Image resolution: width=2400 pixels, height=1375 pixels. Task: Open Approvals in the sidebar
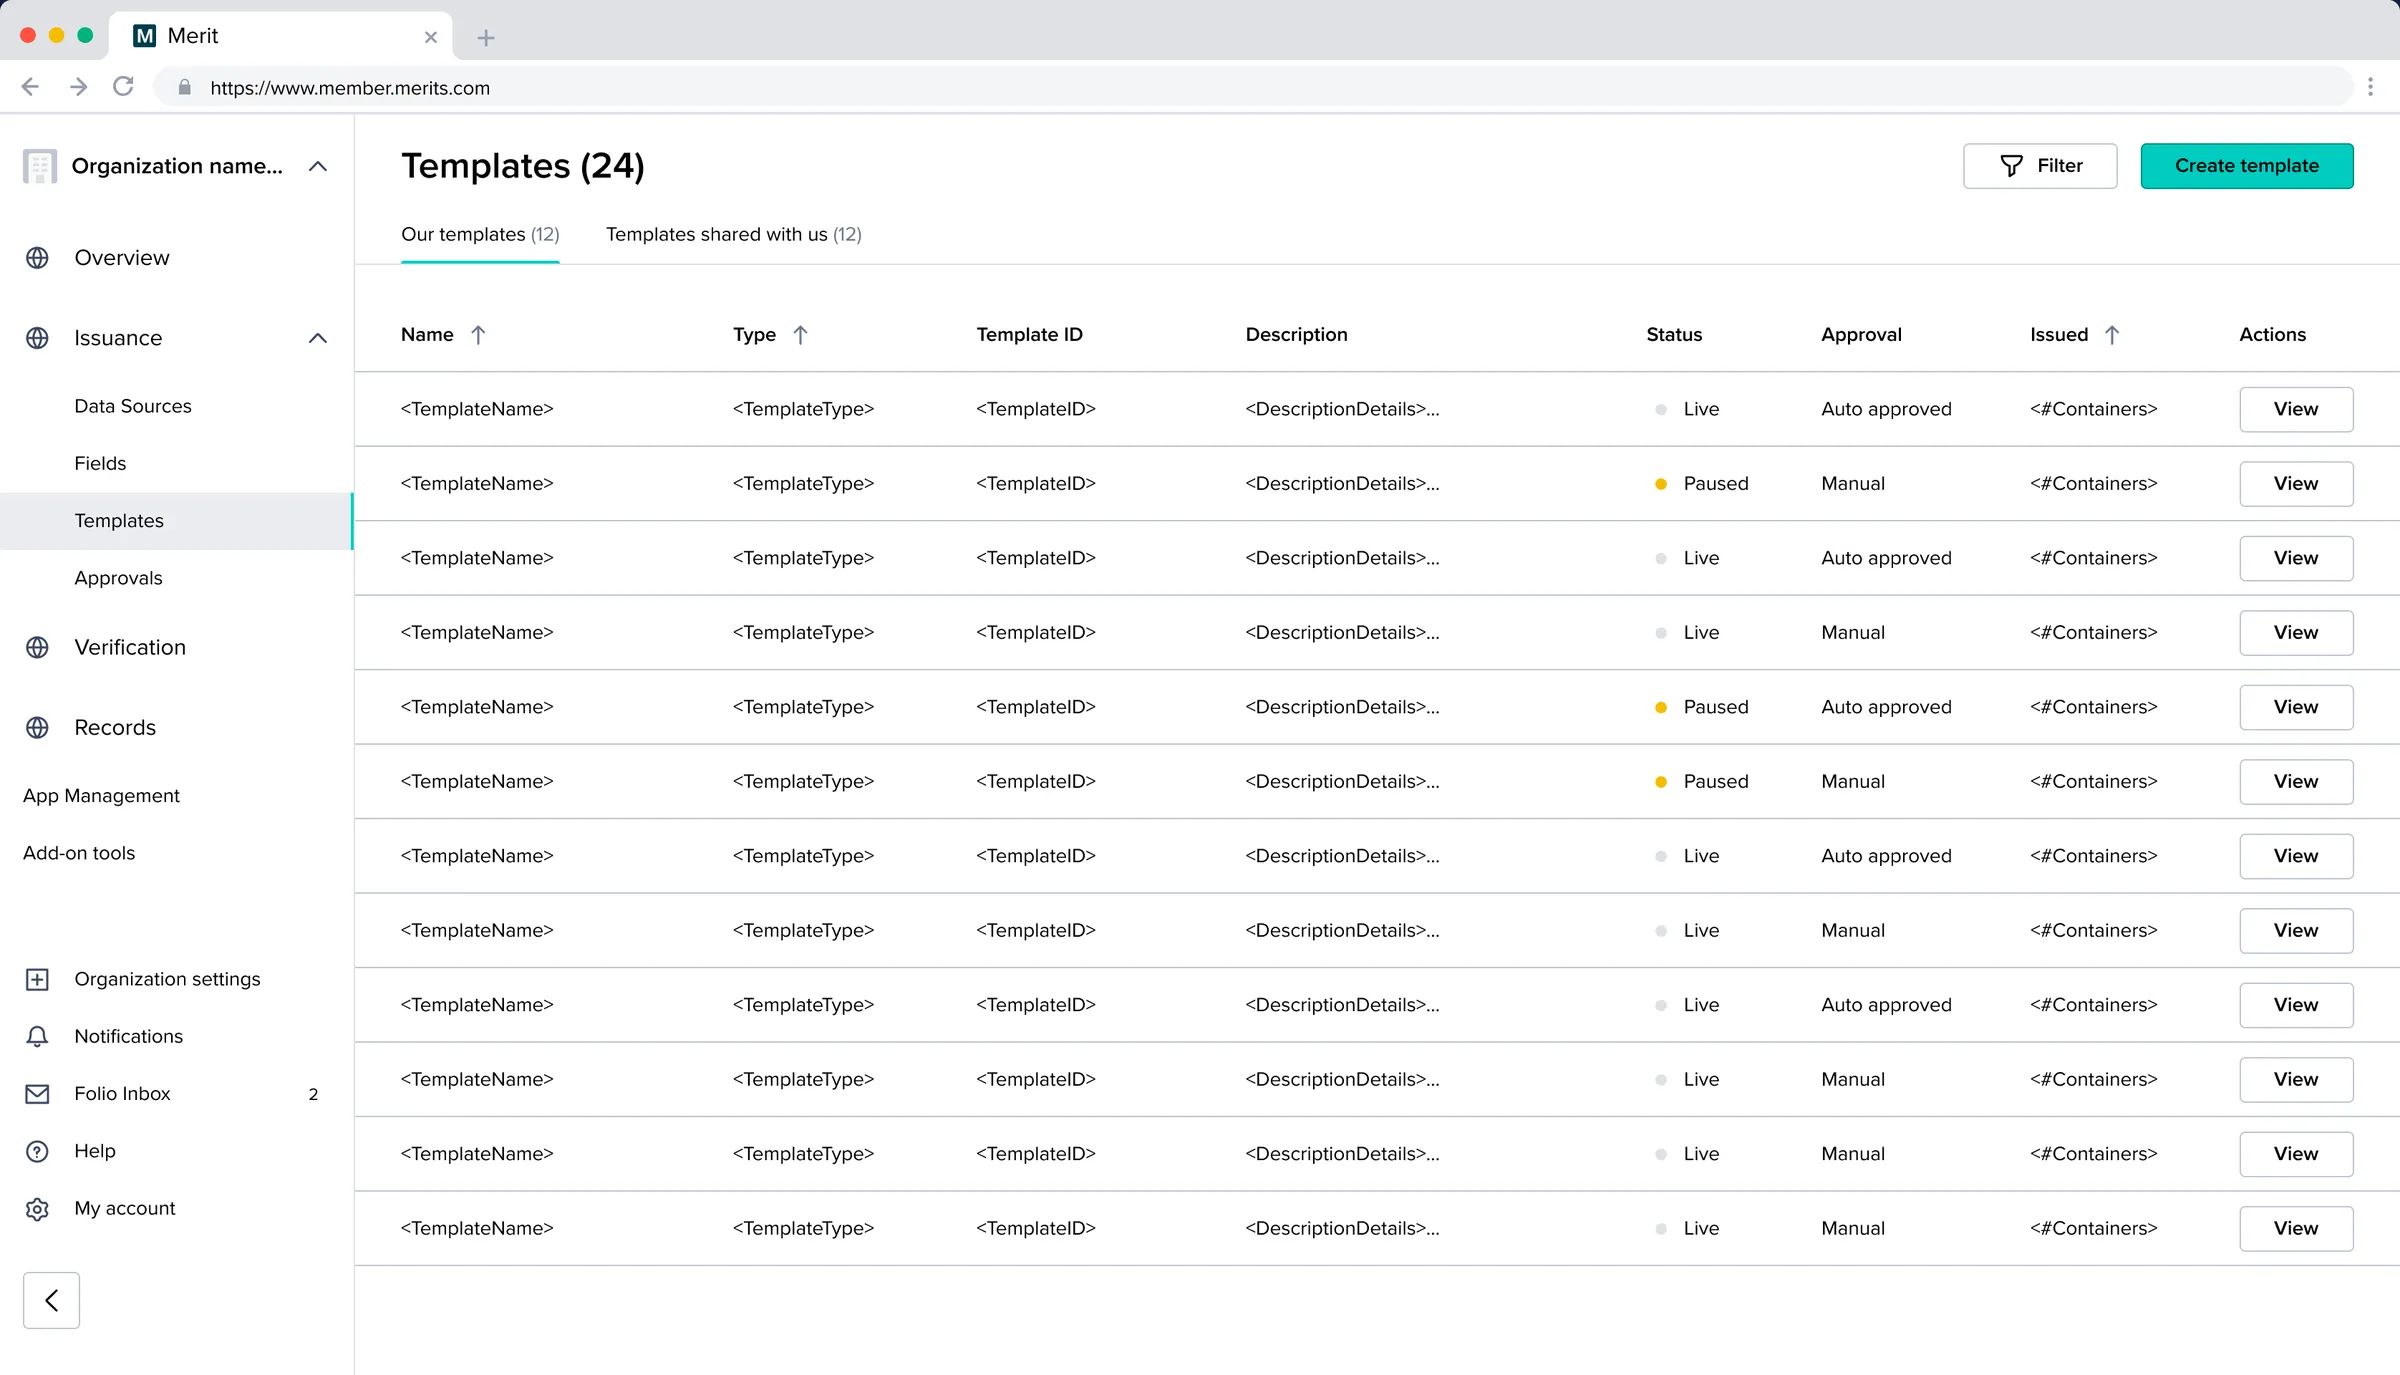[x=118, y=578]
